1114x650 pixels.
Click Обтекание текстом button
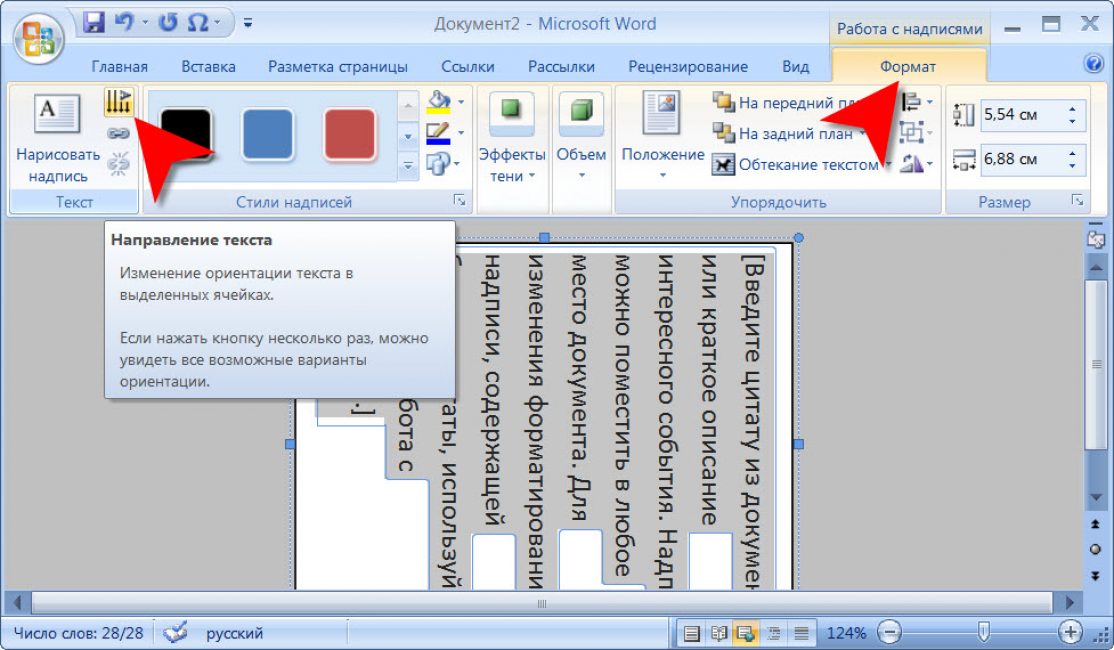801,165
